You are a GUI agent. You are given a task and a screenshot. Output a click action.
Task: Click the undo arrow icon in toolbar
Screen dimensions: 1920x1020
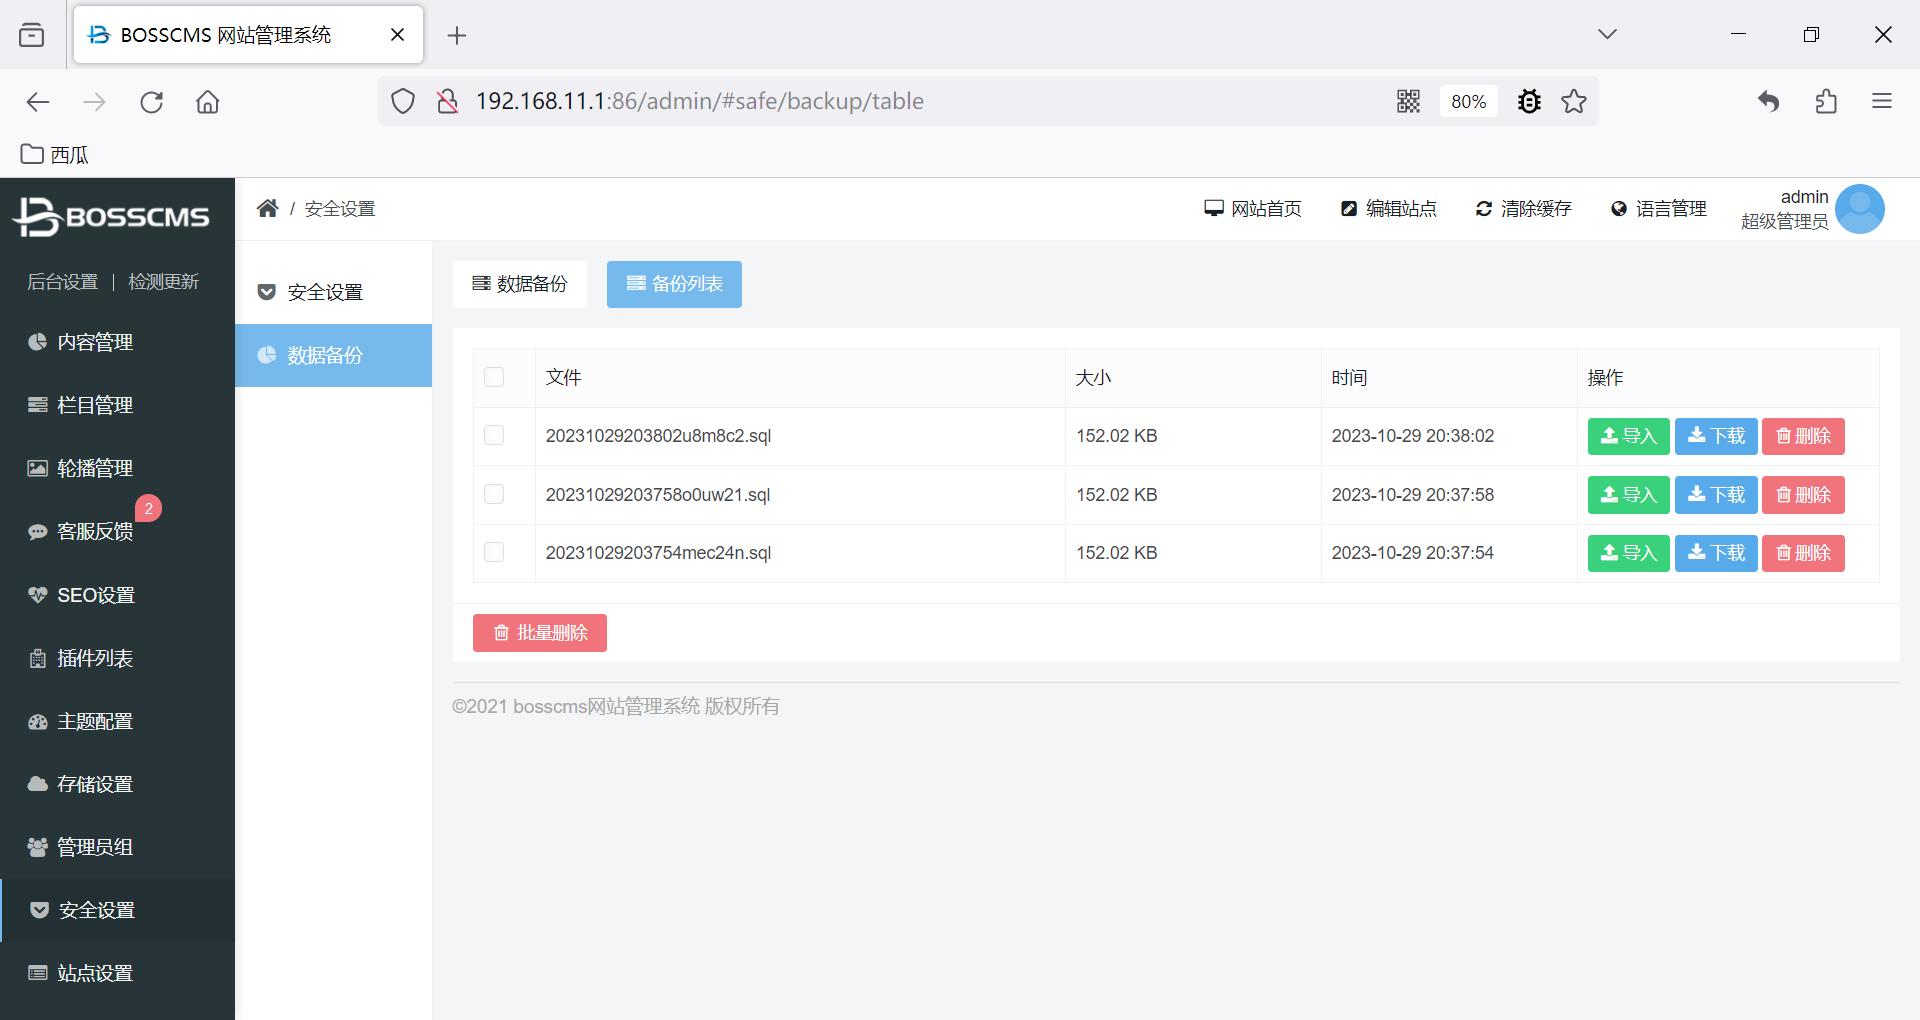[1769, 101]
